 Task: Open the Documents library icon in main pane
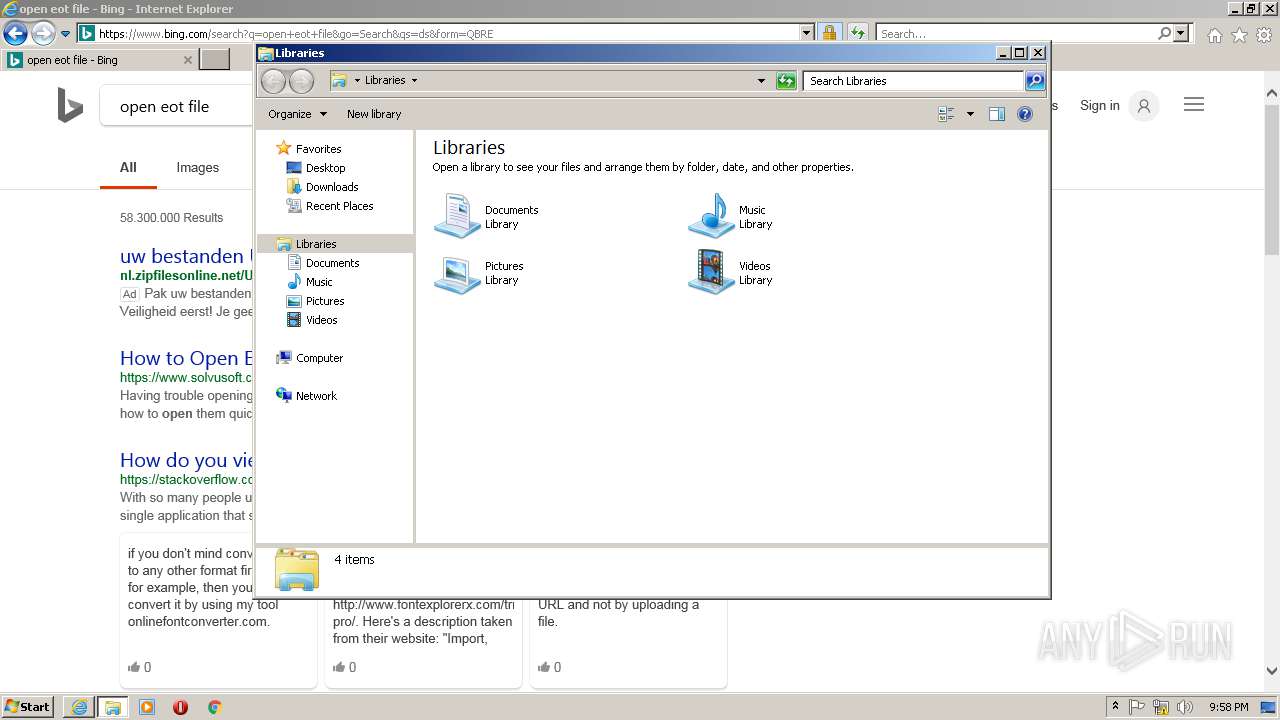[457, 216]
